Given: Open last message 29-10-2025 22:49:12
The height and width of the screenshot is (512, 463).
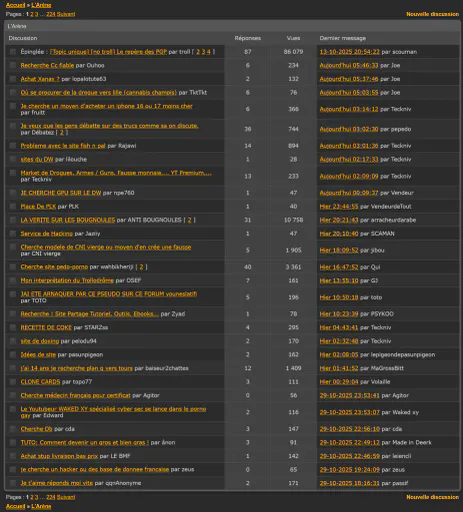Looking at the screenshot, I should coord(349,442).
